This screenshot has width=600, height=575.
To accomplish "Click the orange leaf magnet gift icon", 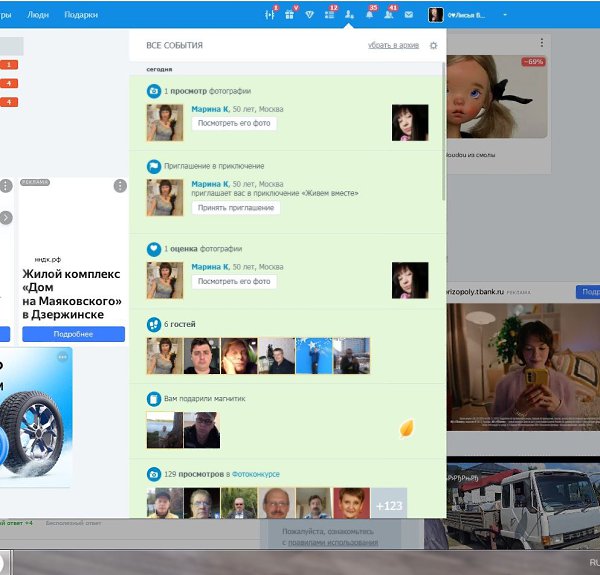I will [407, 429].
